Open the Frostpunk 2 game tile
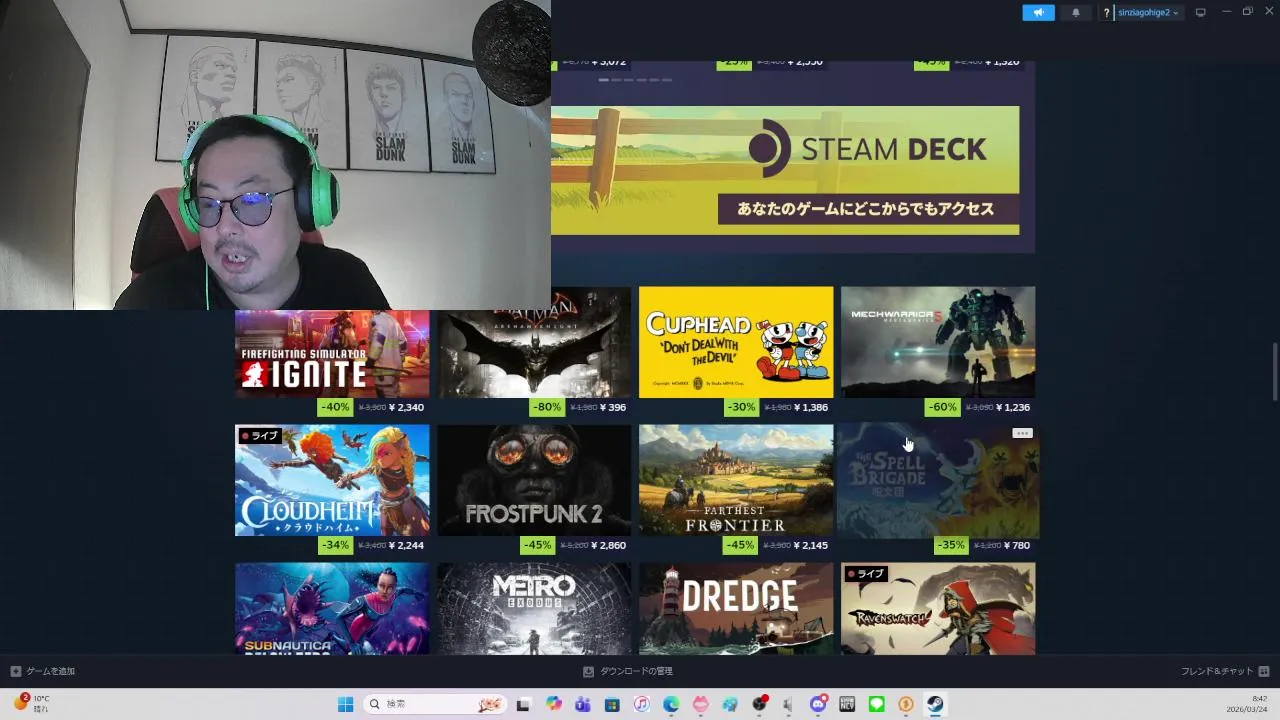 [x=534, y=480]
